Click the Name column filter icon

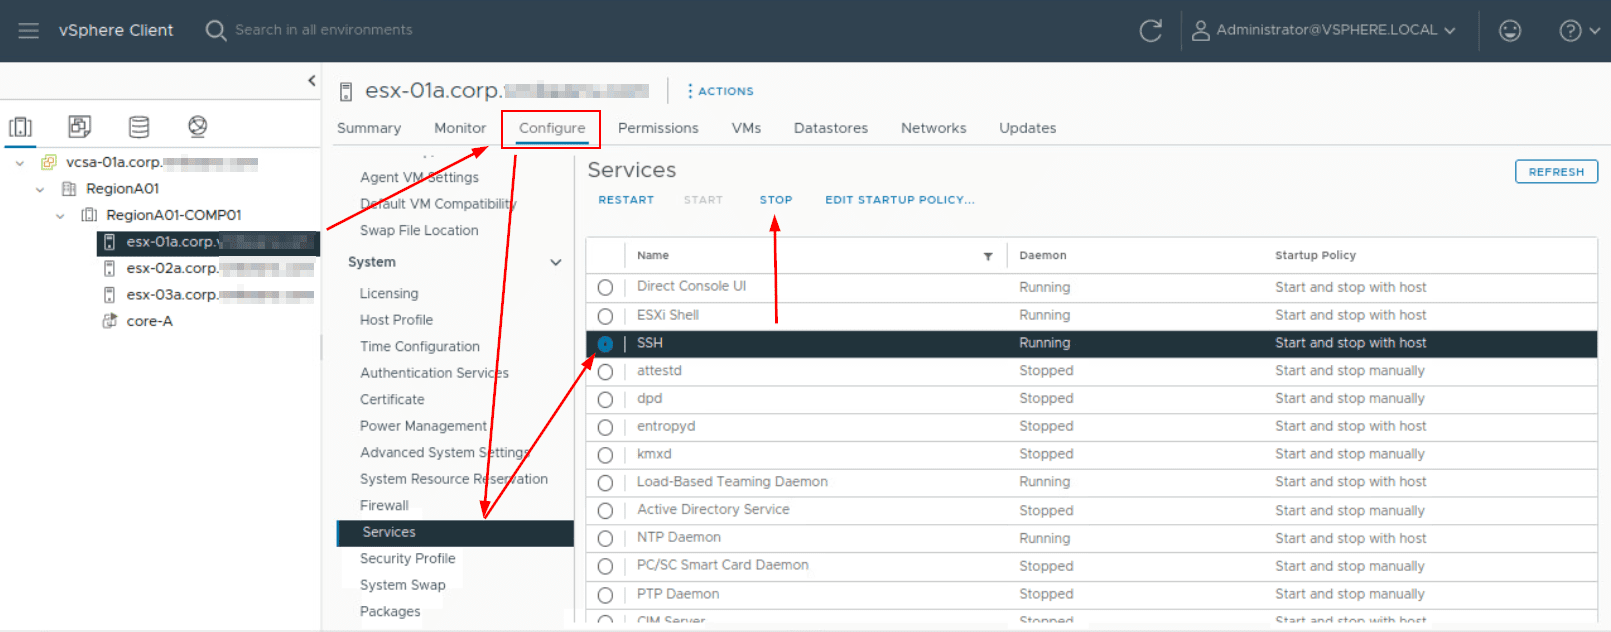pos(988,256)
